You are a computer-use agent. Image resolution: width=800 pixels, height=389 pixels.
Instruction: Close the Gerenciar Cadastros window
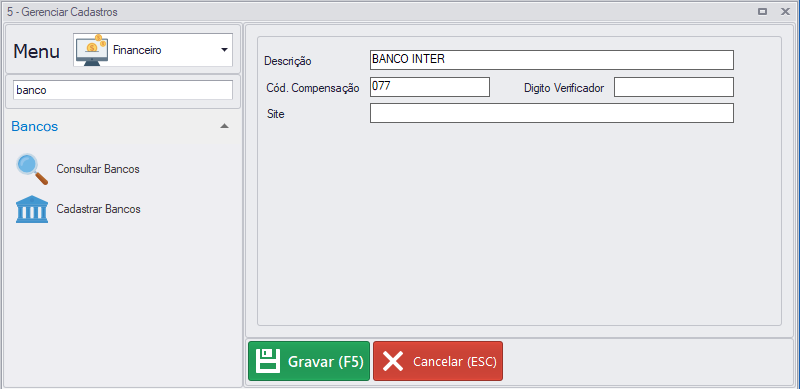(785, 11)
